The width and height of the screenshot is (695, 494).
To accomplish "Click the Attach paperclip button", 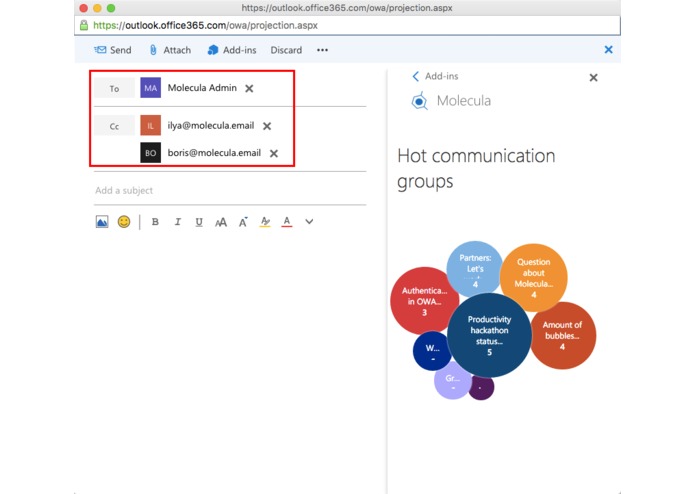I will coord(170,50).
